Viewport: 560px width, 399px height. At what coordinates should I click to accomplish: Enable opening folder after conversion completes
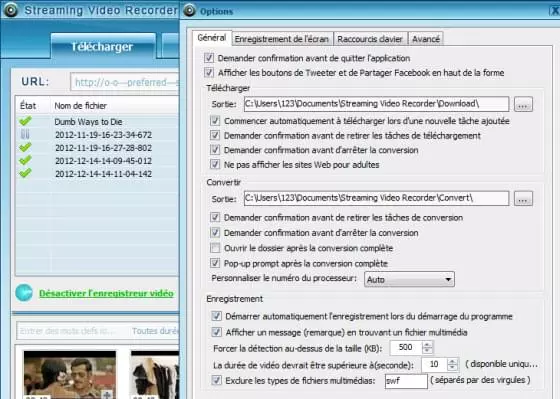pyautogui.click(x=215, y=248)
